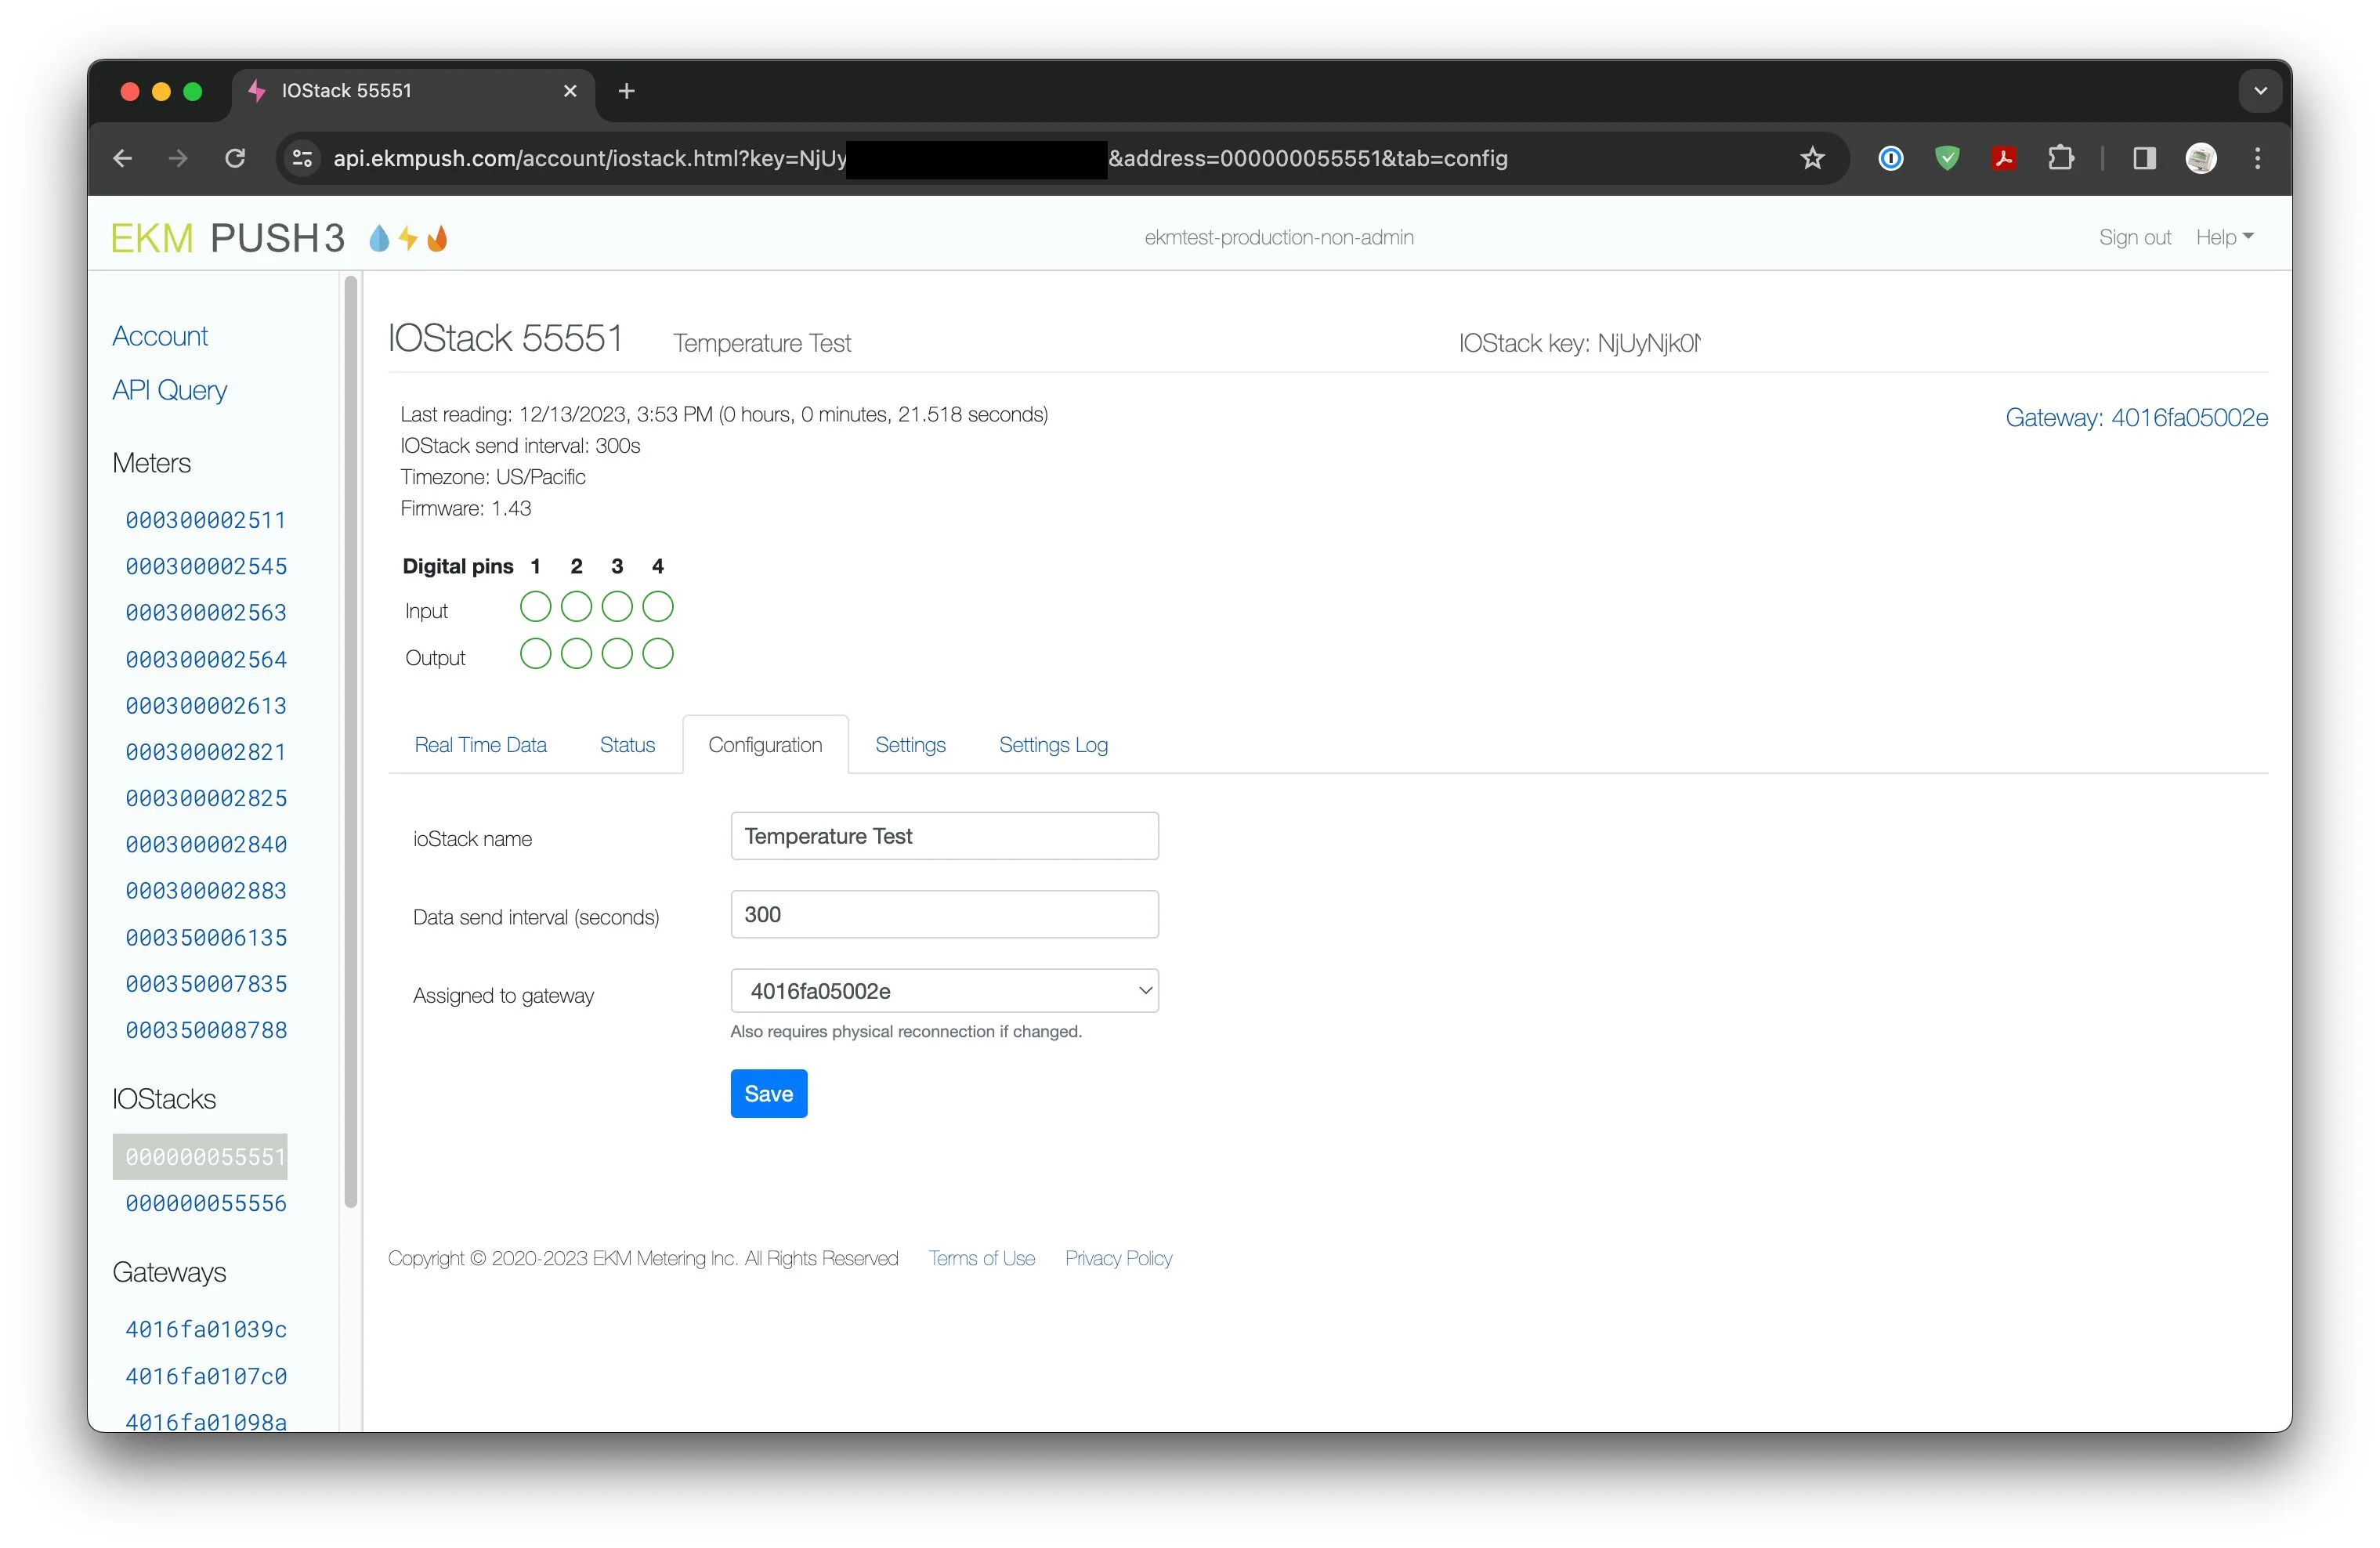The image size is (2380, 1548).
Task: Toggle digital Output pin 3 circle
Action: tap(617, 654)
